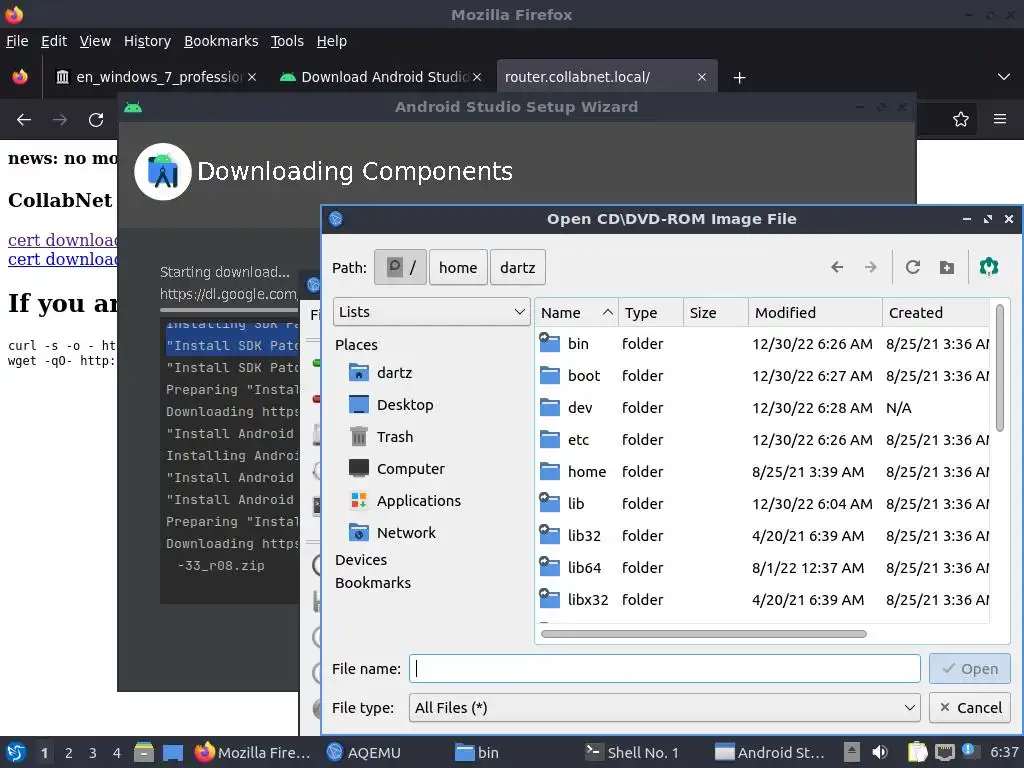Click the File name input field
The image size is (1024, 768).
coord(665,669)
